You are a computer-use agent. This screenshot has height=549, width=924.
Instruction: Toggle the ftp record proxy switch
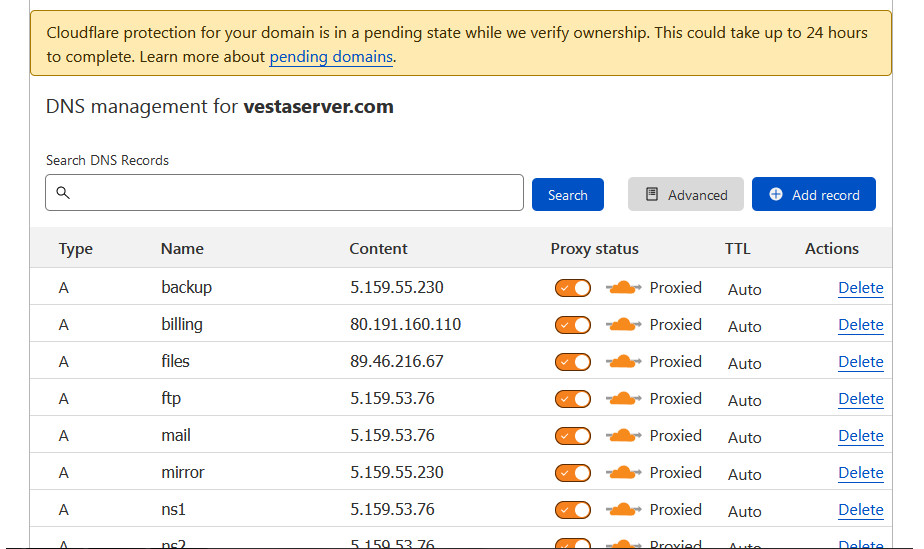coord(573,399)
